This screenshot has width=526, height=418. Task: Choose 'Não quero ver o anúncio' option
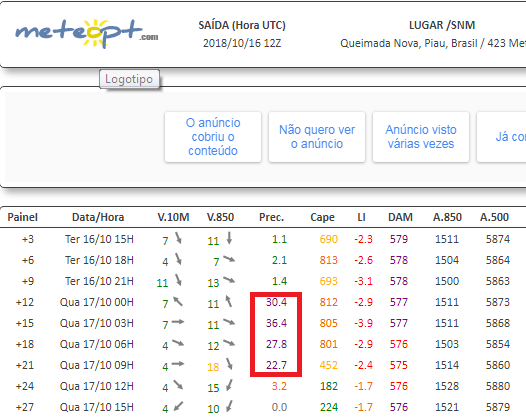tap(317, 137)
